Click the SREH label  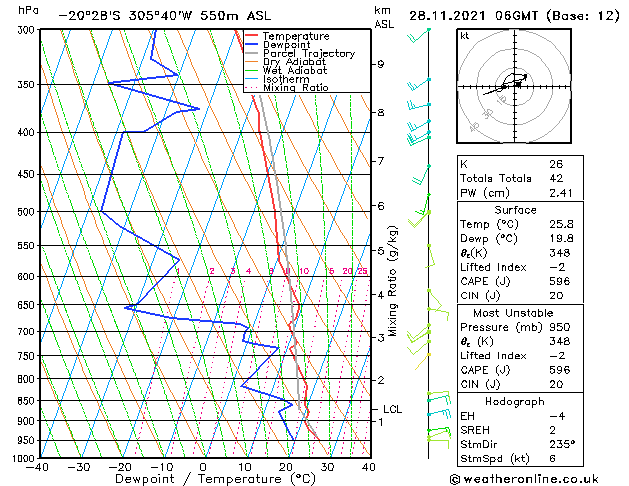point(475,430)
